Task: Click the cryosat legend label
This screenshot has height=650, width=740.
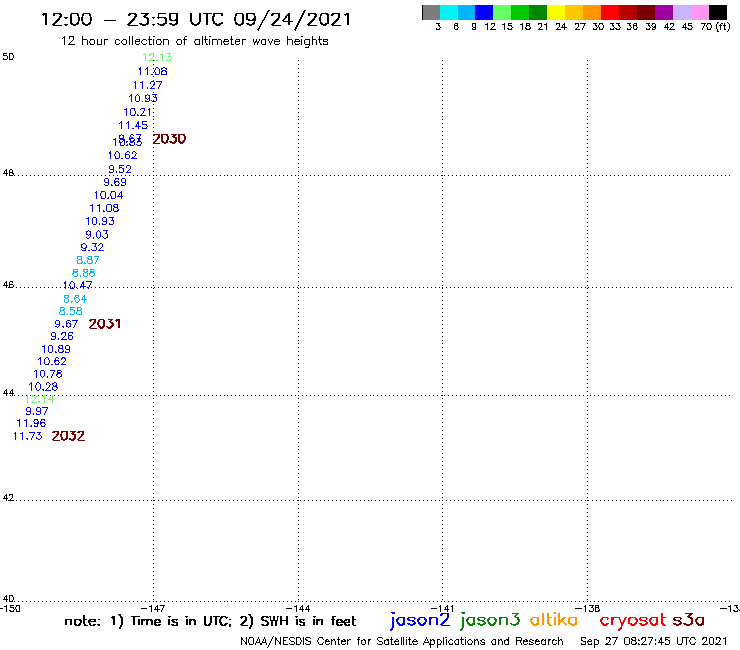Action: tap(632, 620)
